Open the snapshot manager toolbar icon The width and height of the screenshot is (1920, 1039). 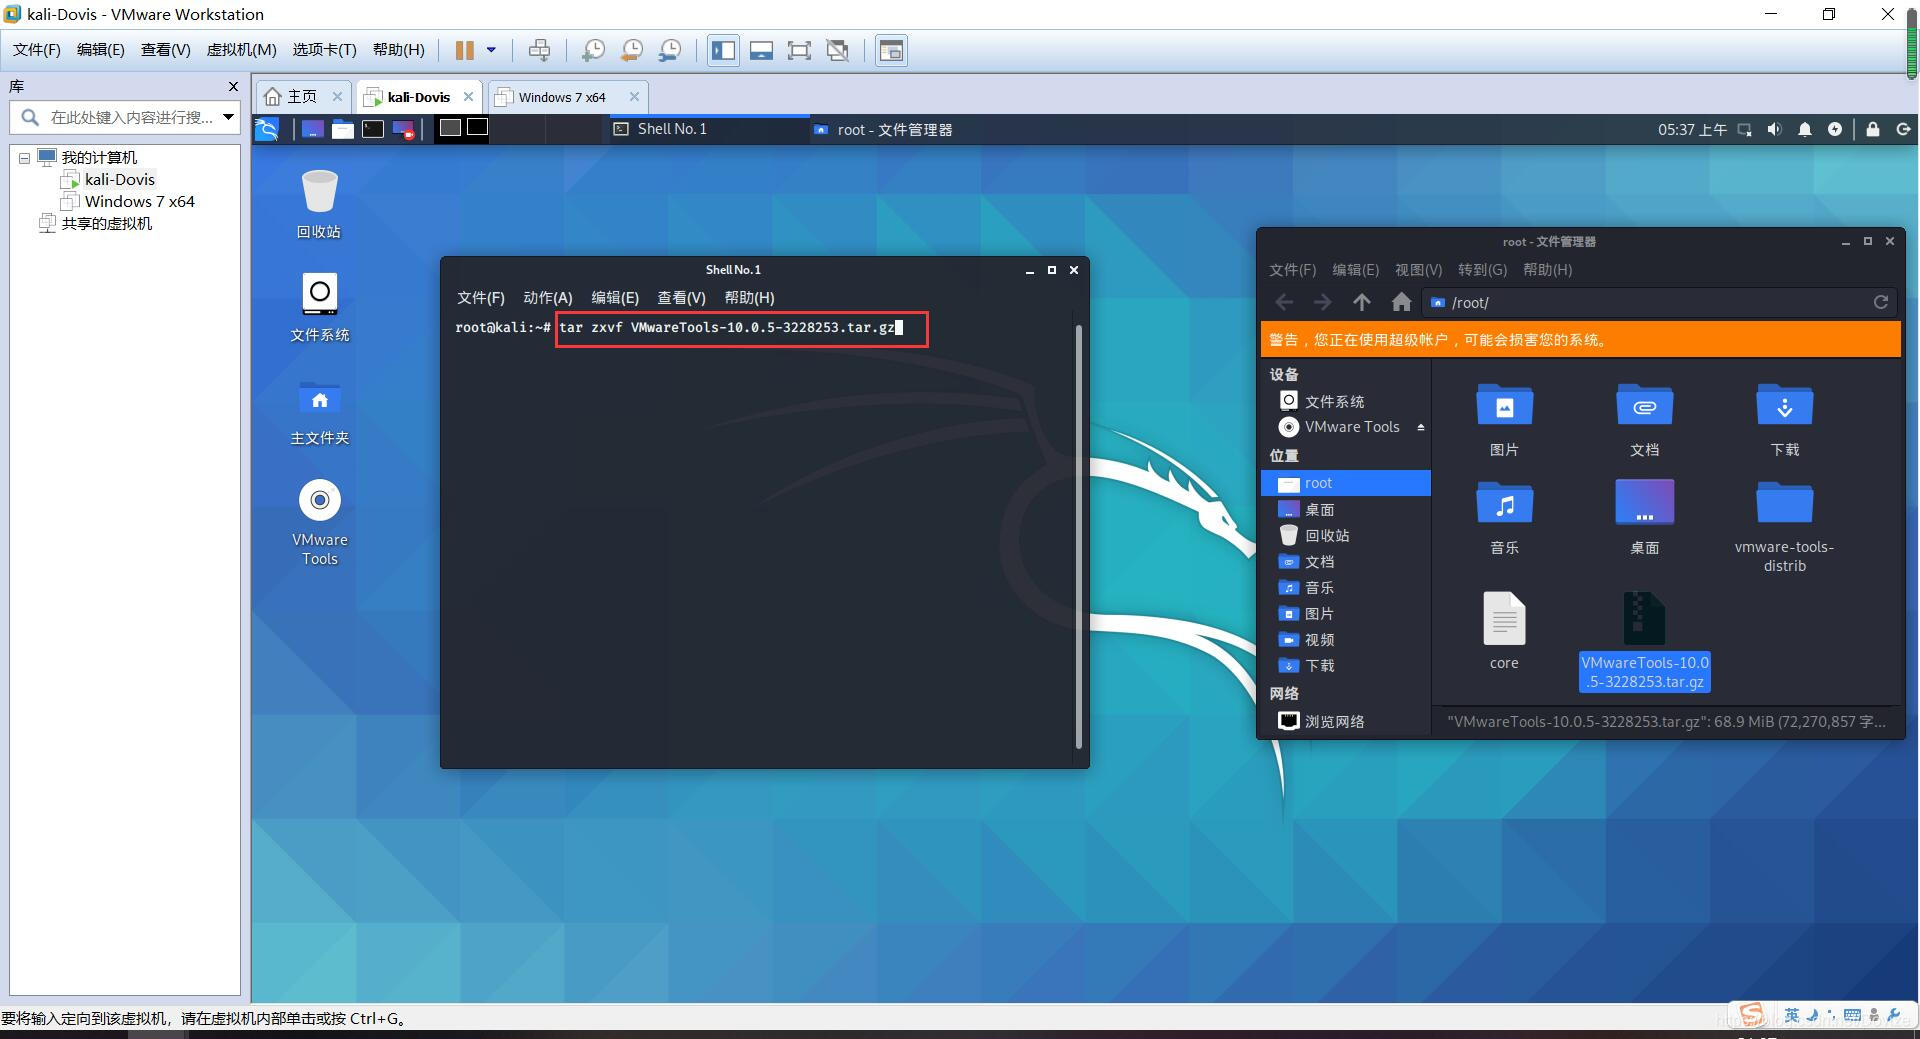(x=671, y=50)
